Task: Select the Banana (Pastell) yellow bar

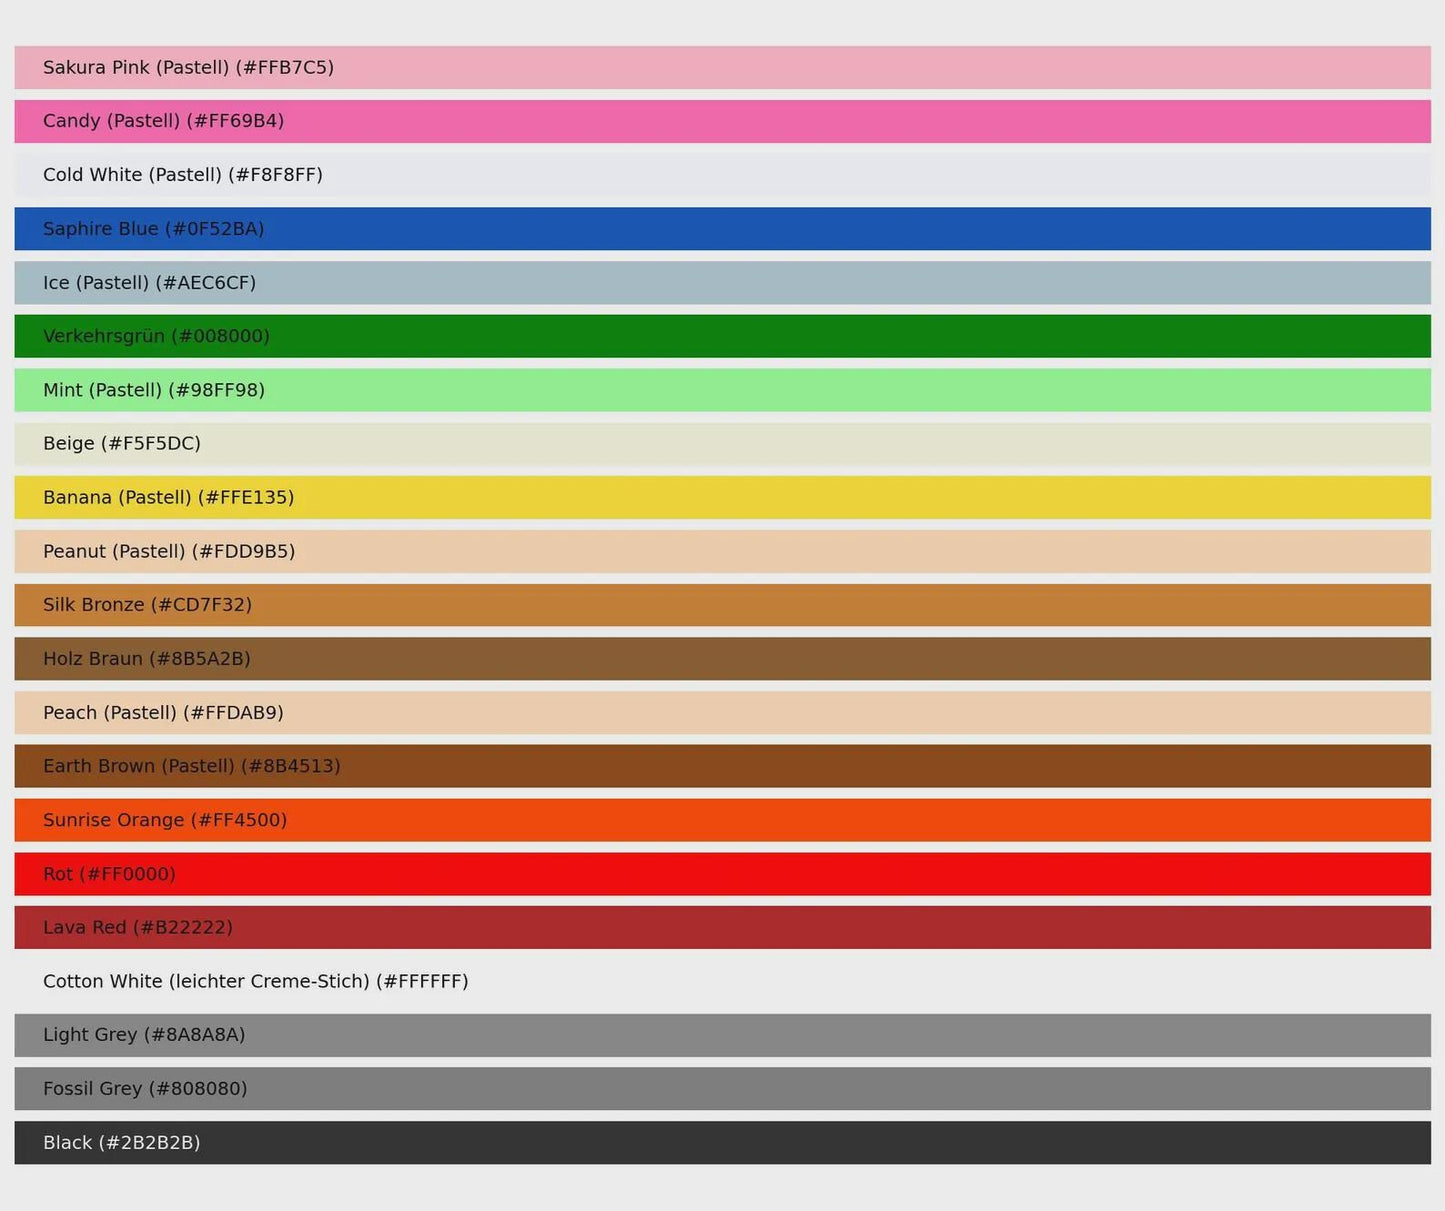Action: [x=722, y=497]
